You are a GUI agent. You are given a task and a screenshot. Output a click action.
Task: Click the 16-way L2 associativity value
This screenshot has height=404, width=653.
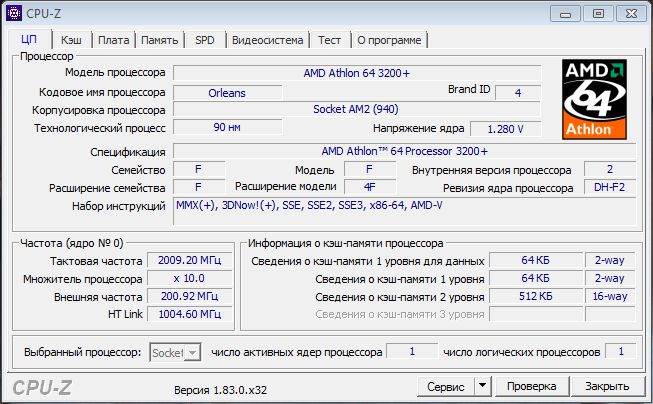click(610, 296)
